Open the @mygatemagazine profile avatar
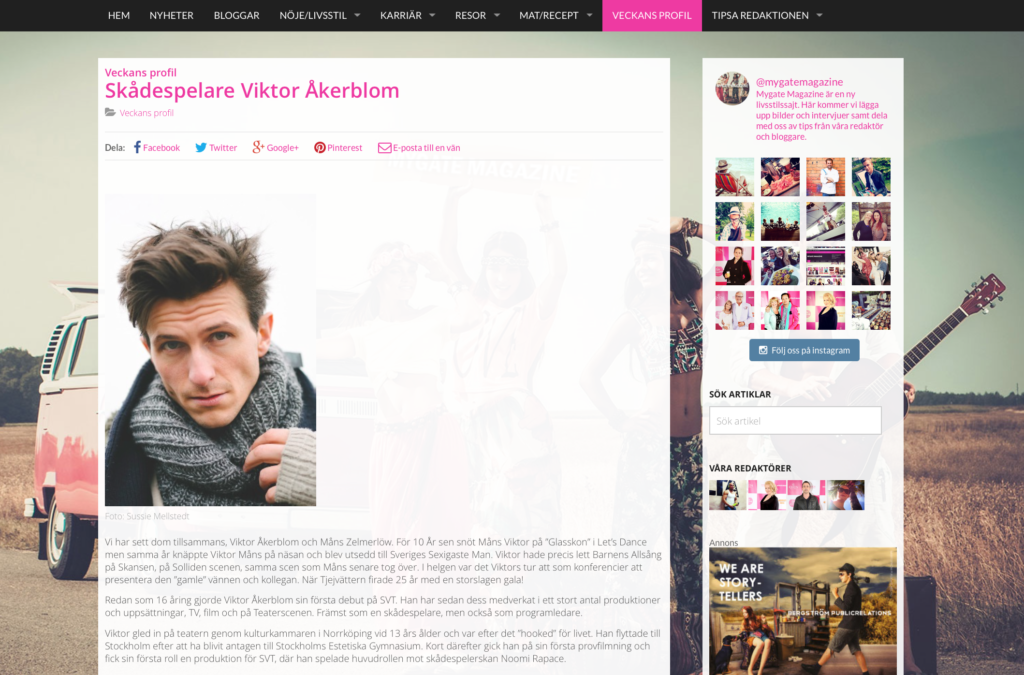 [x=732, y=88]
